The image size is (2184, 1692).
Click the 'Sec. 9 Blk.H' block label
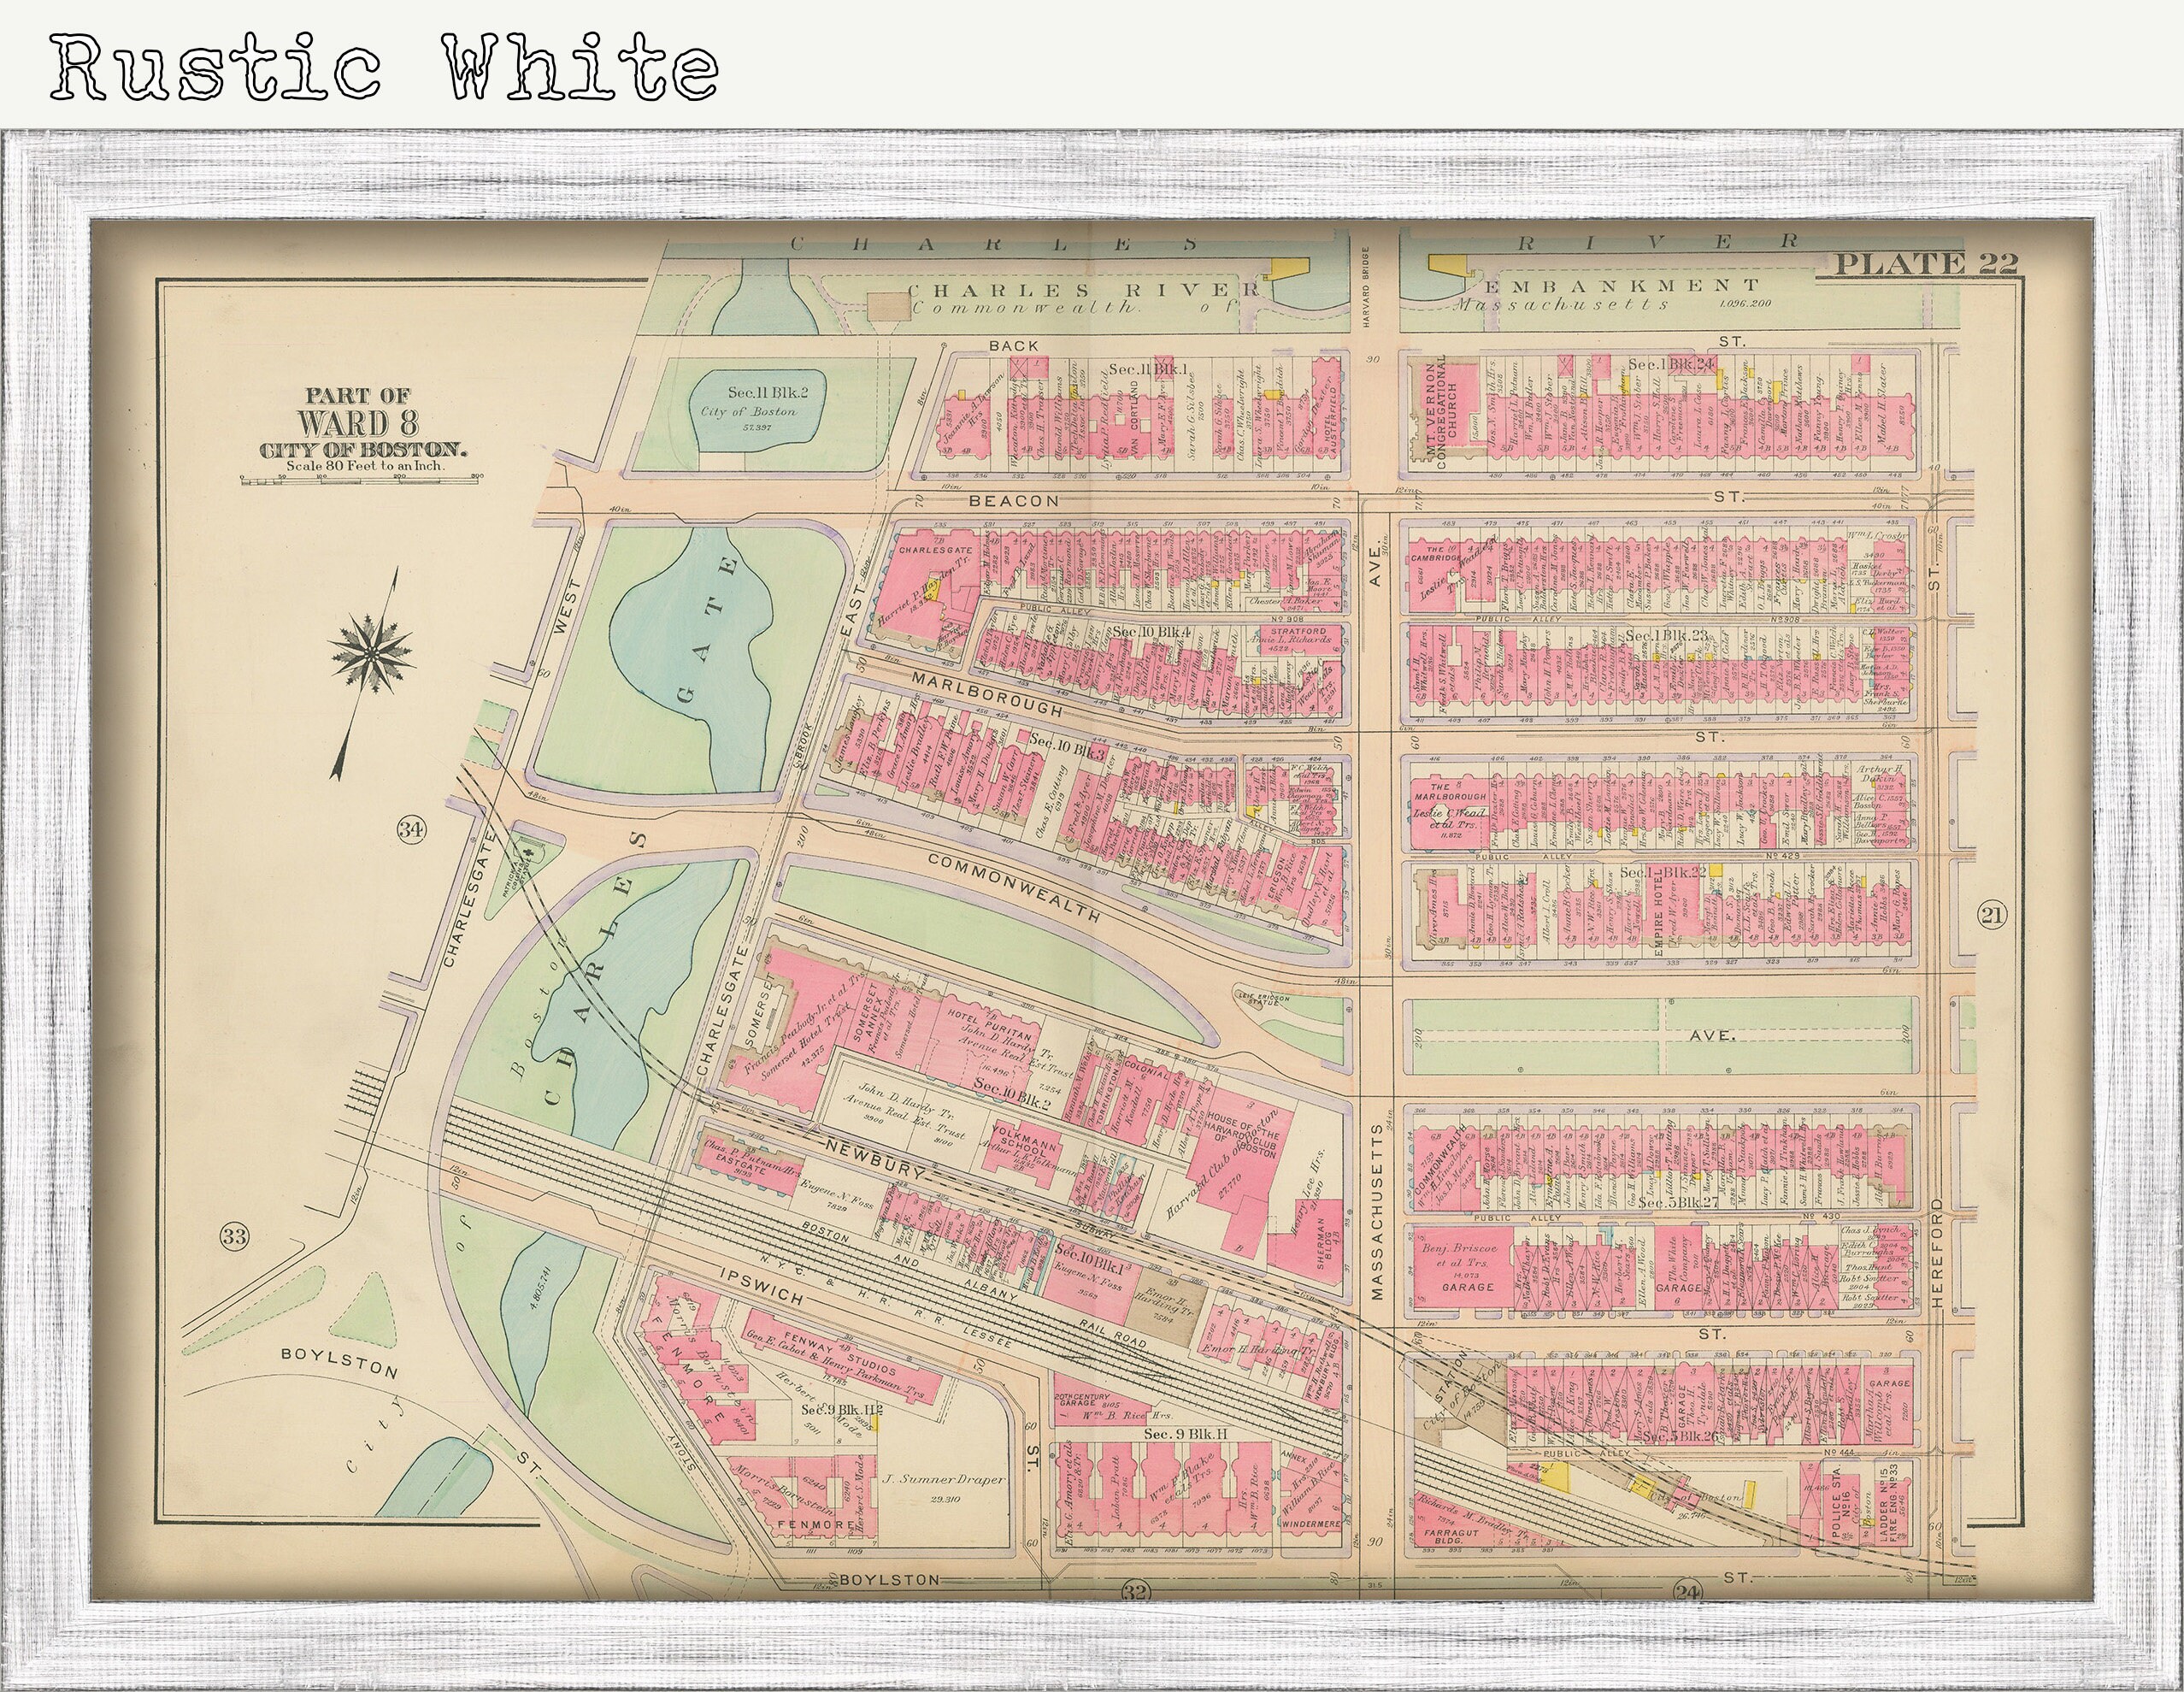point(1185,1433)
